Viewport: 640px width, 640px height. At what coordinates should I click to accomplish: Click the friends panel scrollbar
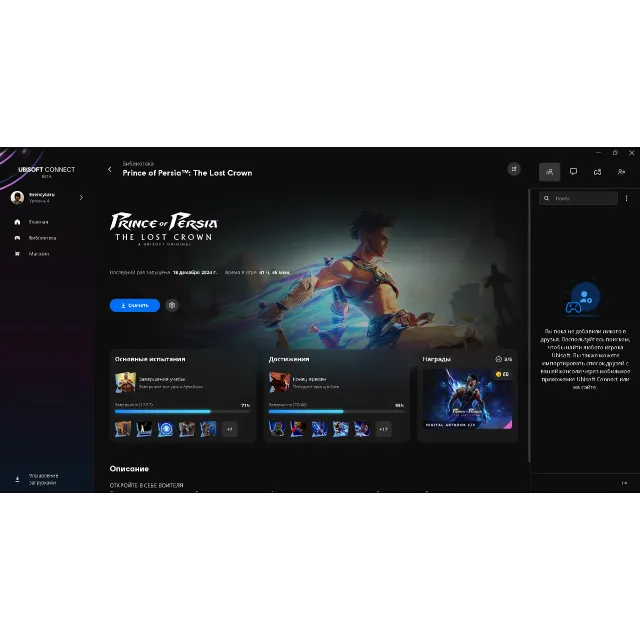point(529,325)
